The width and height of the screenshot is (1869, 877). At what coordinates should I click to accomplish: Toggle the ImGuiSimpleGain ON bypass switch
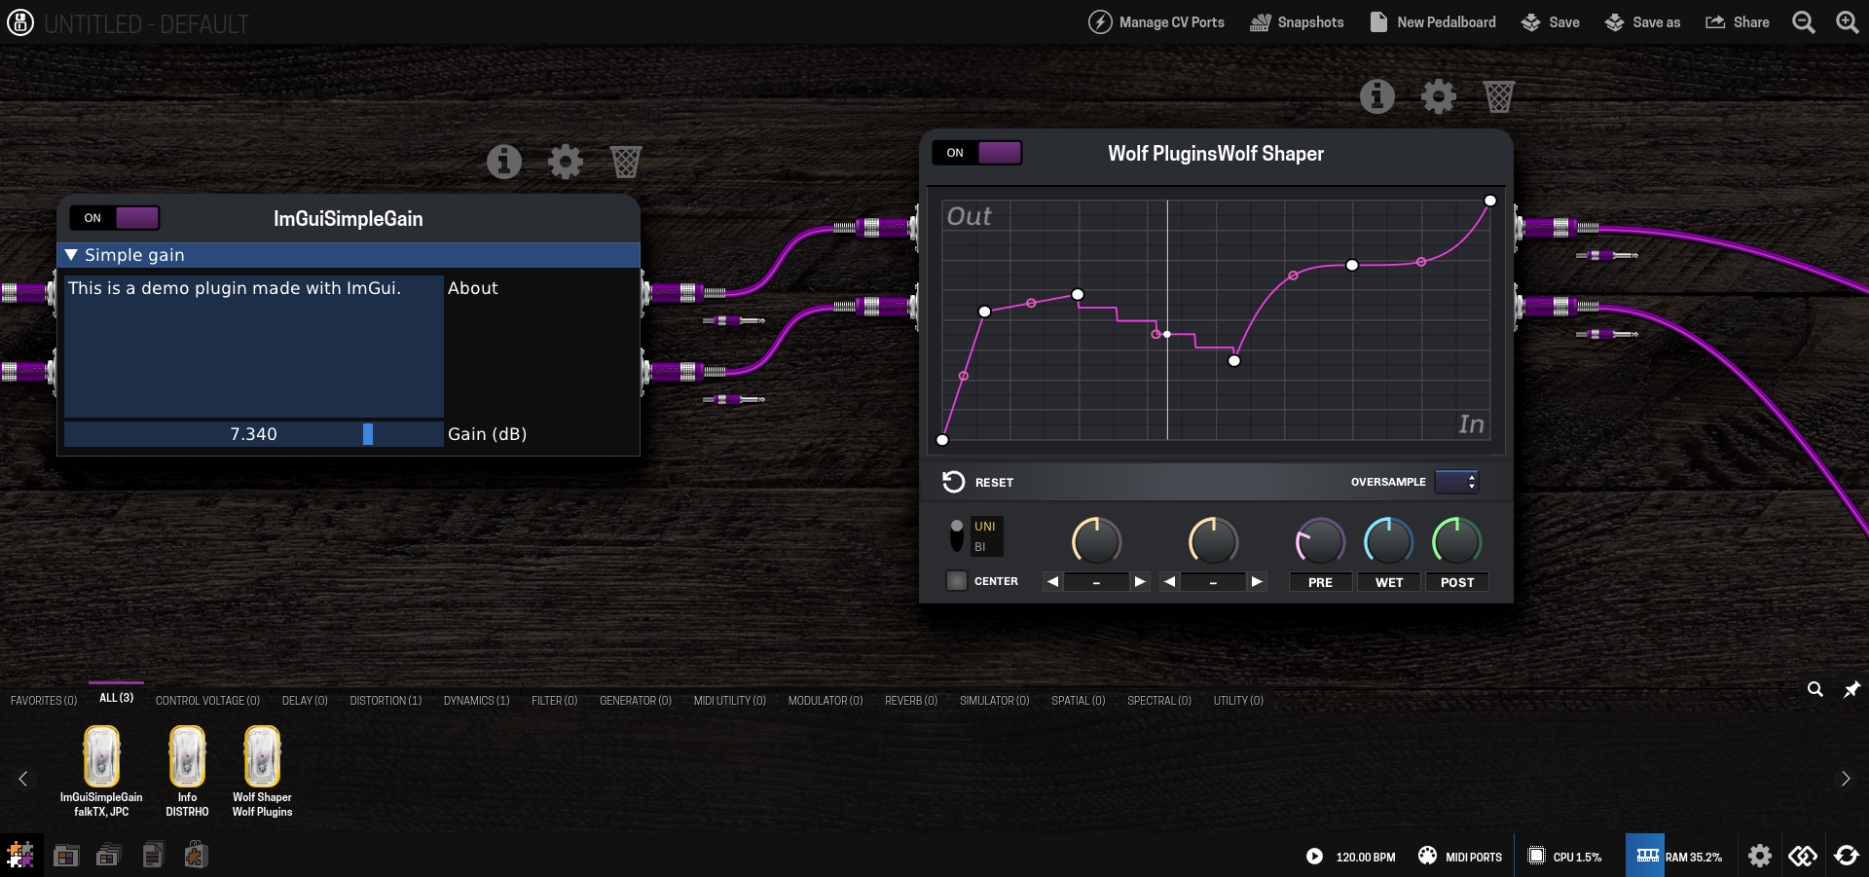coord(115,218)
